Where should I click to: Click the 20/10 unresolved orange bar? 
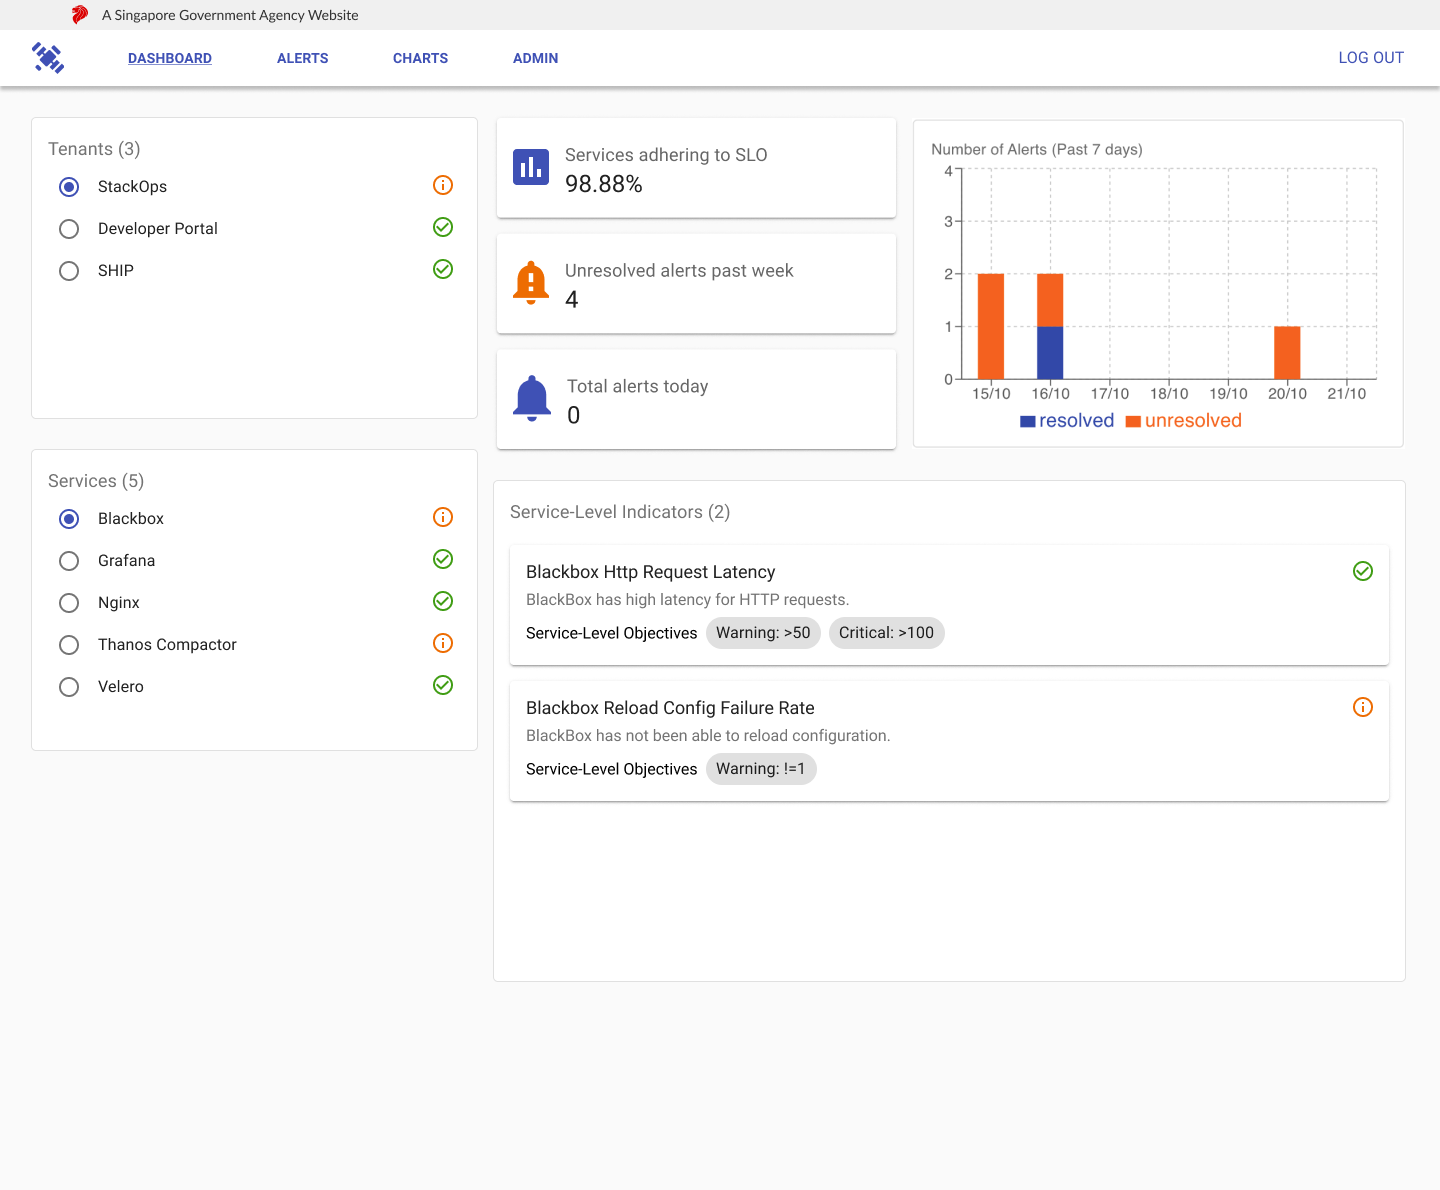pos(1287,353)
